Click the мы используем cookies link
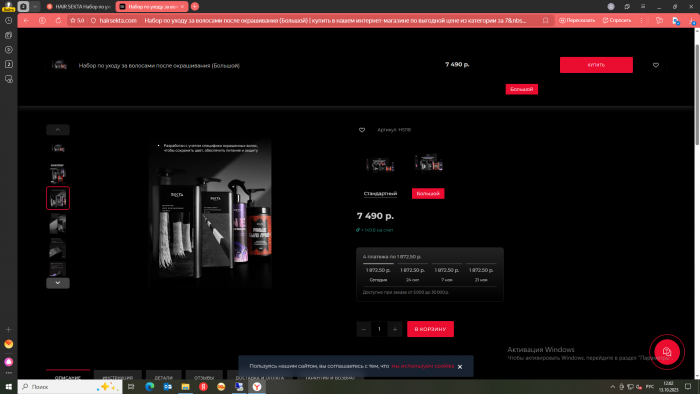Viewport: 700px width, 394px height. coord(423,366)
